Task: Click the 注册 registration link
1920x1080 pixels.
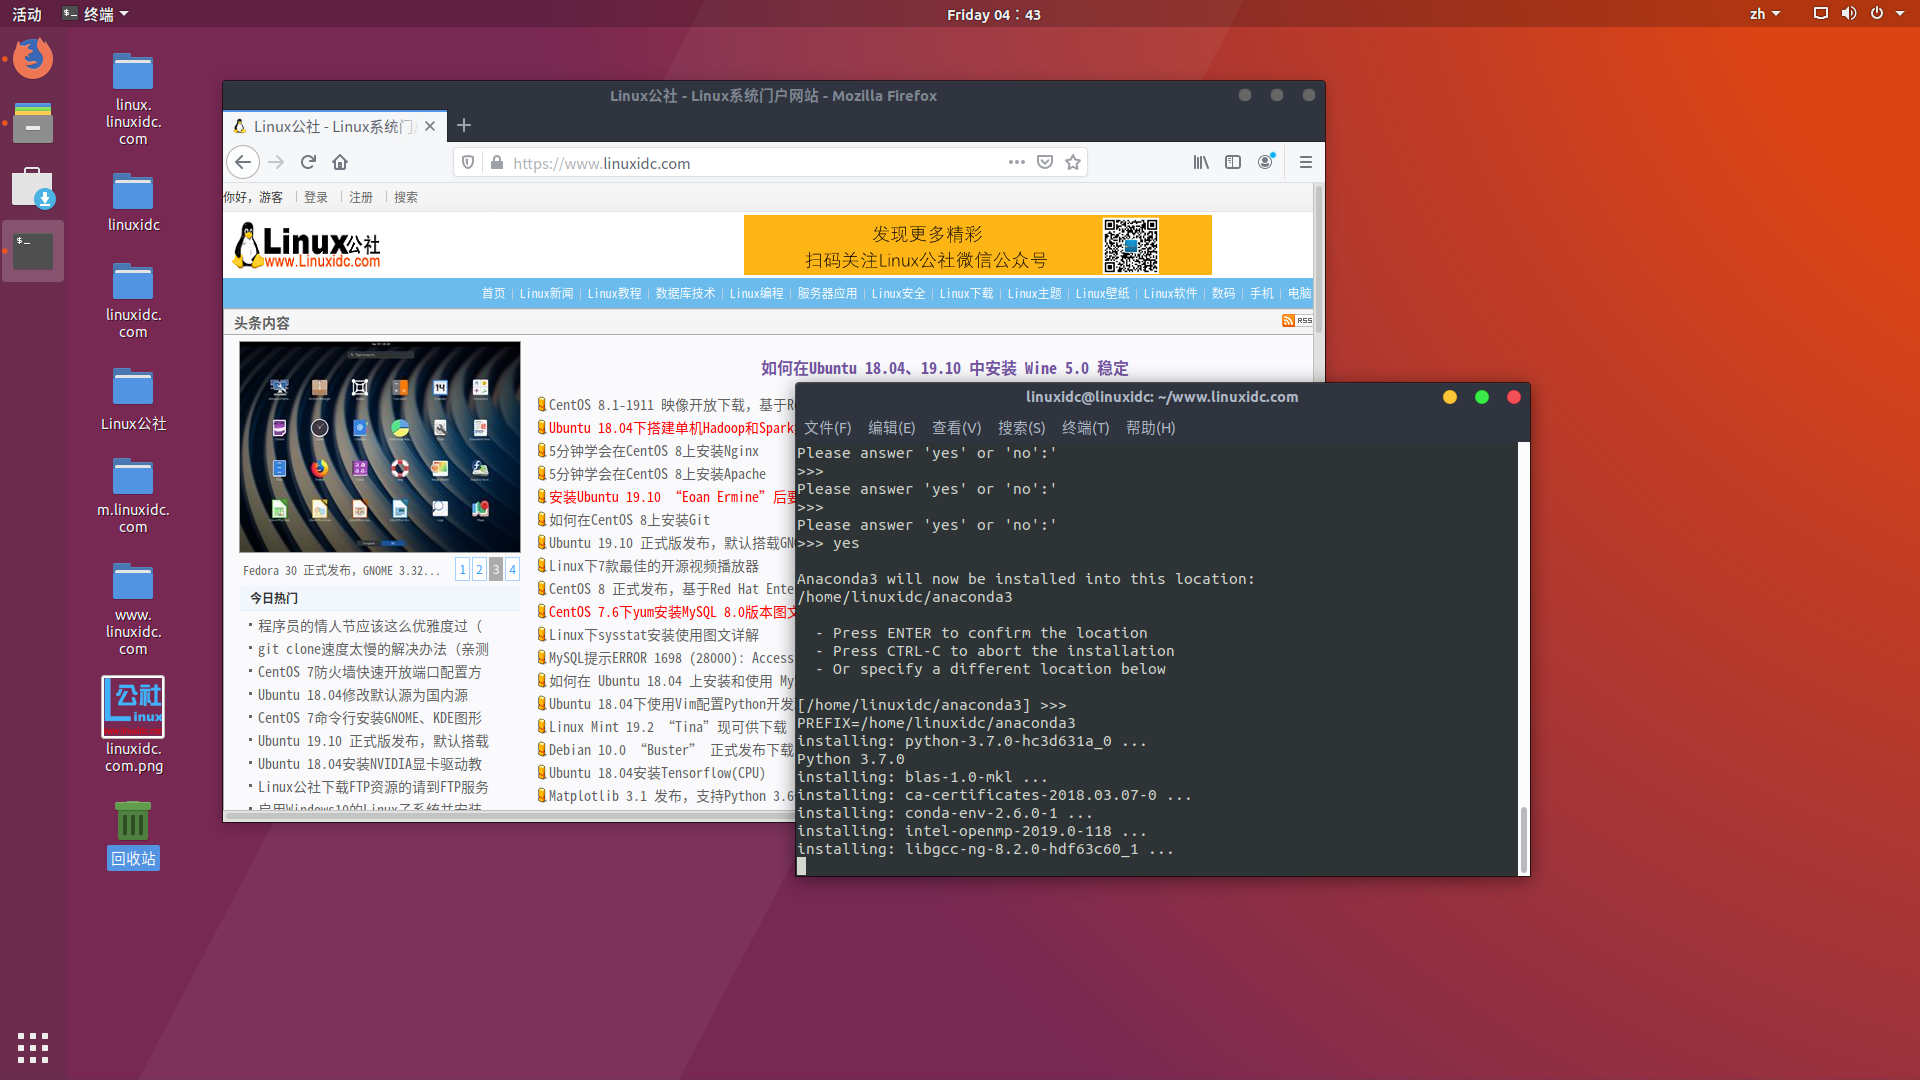Action: (x=361, y=197)
